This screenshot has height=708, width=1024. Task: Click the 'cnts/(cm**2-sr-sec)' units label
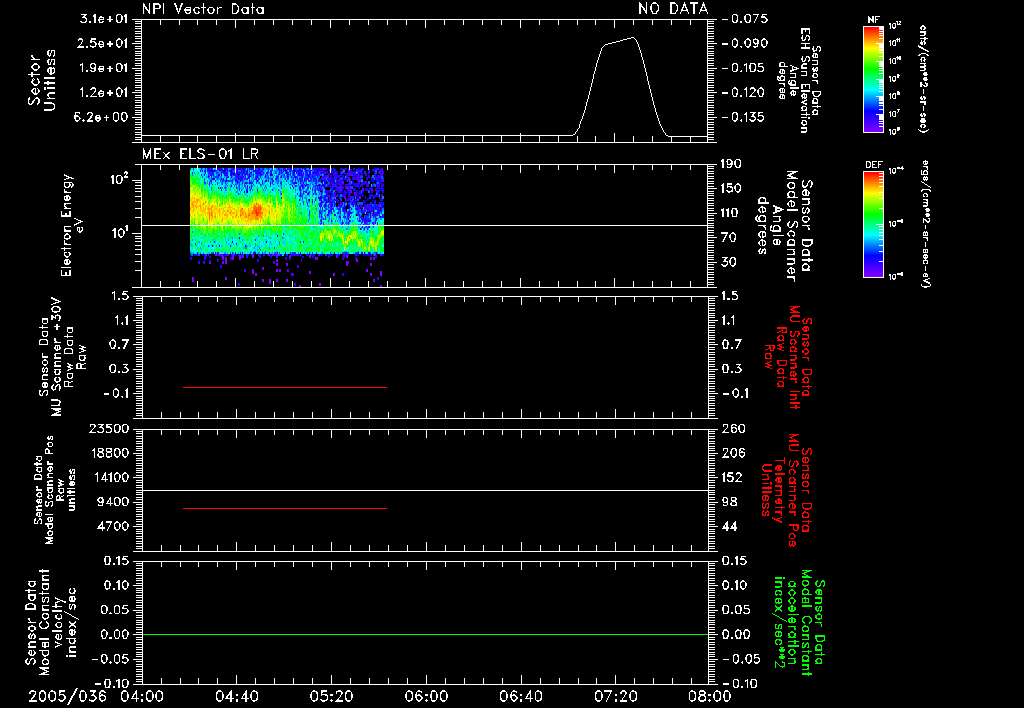pos(923,78)
